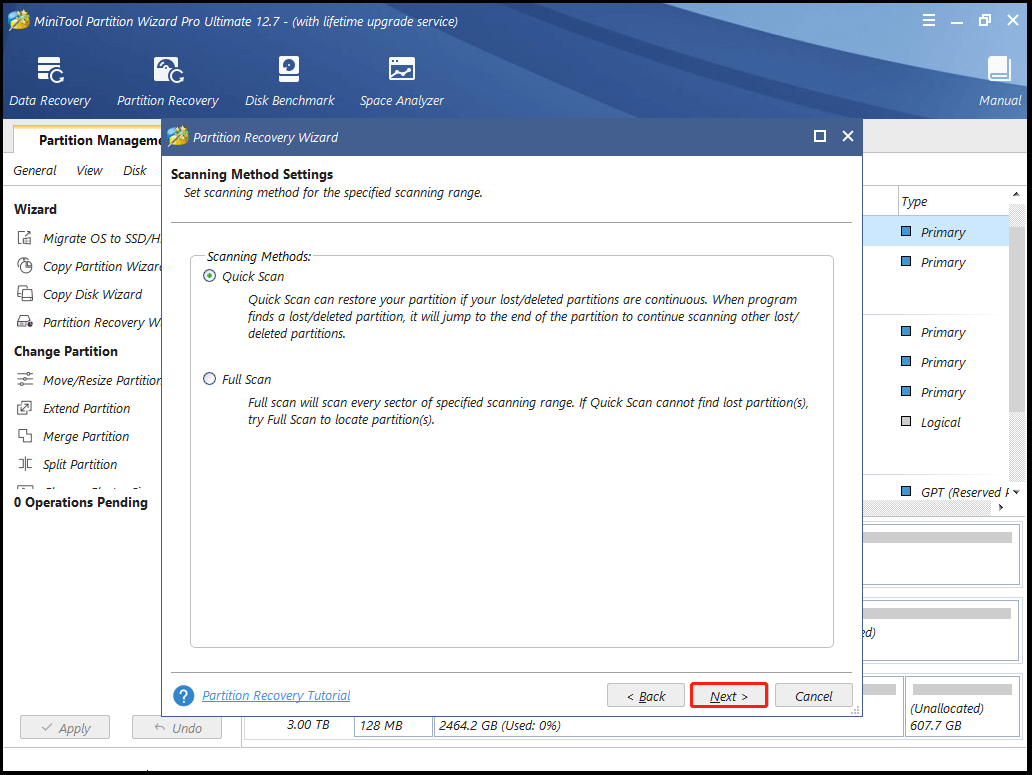Close the MiniTool Partition Wizard main window
This screenshot has width=1032, height=775.
pos(1013,20)
